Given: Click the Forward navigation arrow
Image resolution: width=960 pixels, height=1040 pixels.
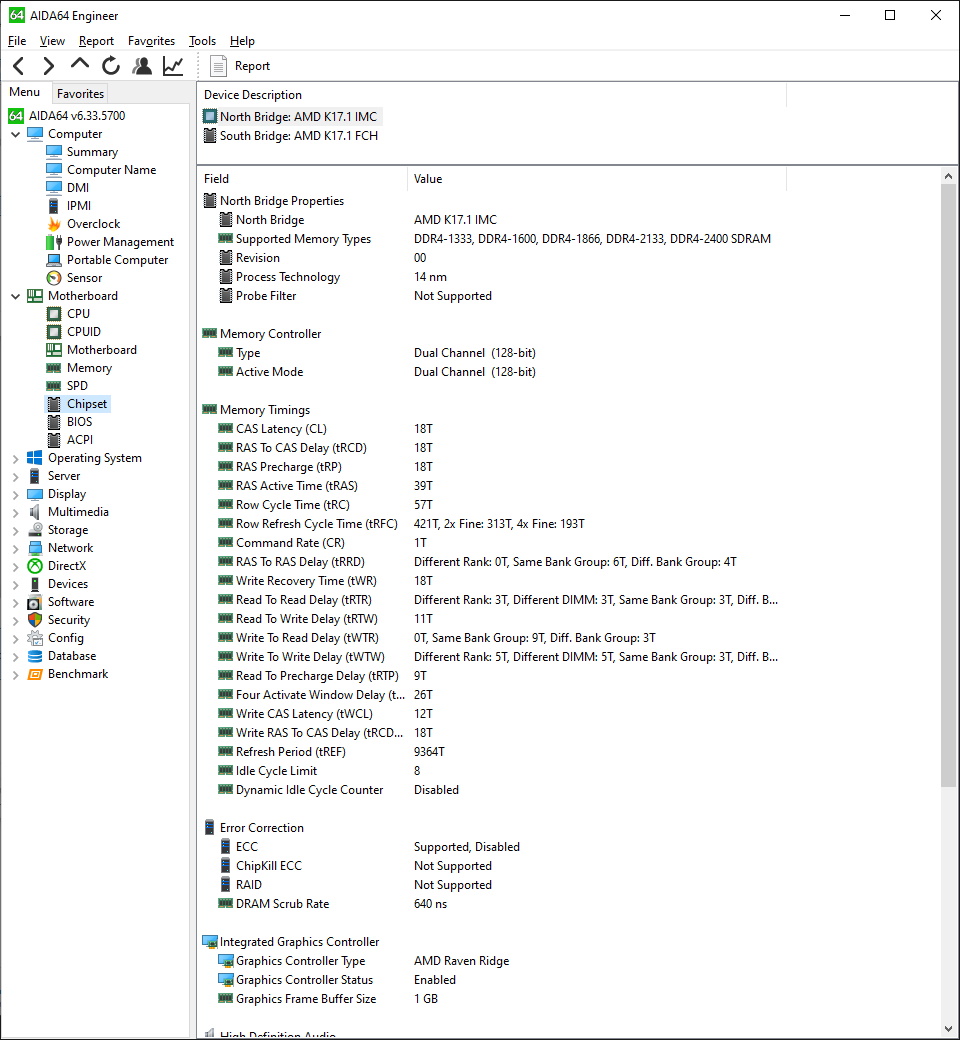Looking at the screenshot, I should tap(48, 66).
